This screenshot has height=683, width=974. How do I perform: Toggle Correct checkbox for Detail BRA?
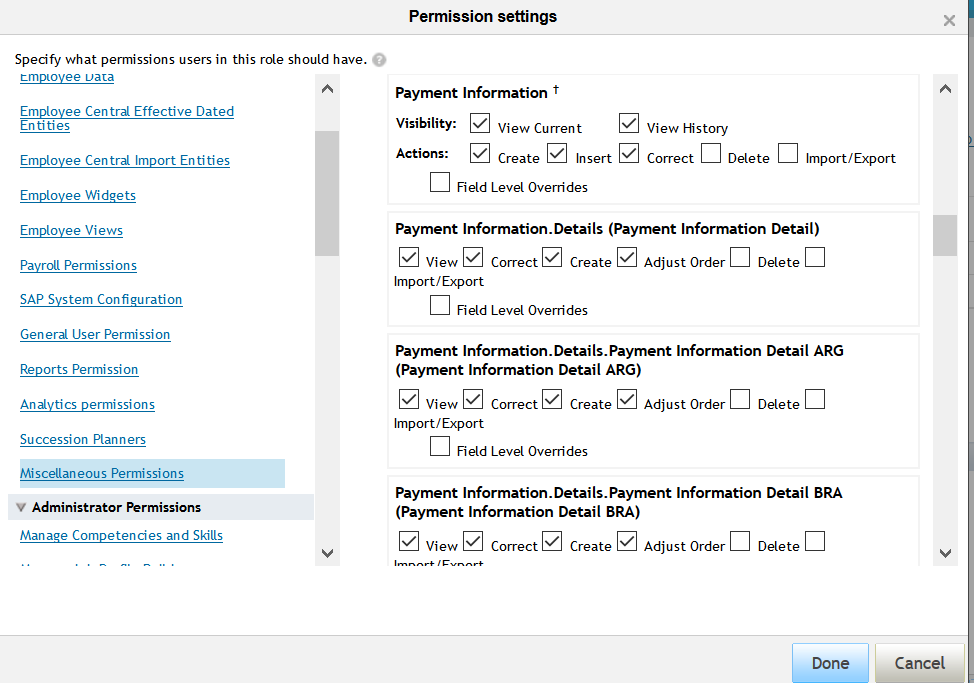coord(473,541)
